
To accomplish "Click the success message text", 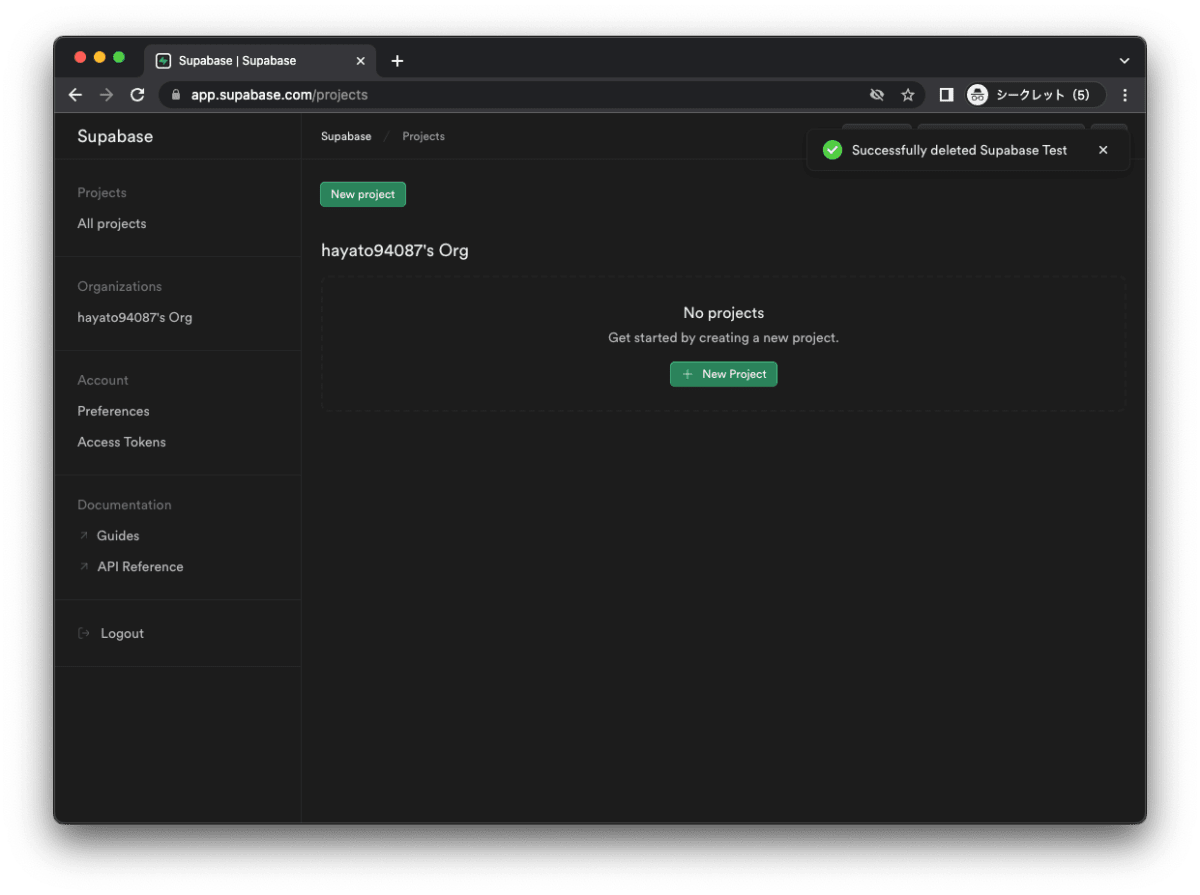I will tap(960, 150).
